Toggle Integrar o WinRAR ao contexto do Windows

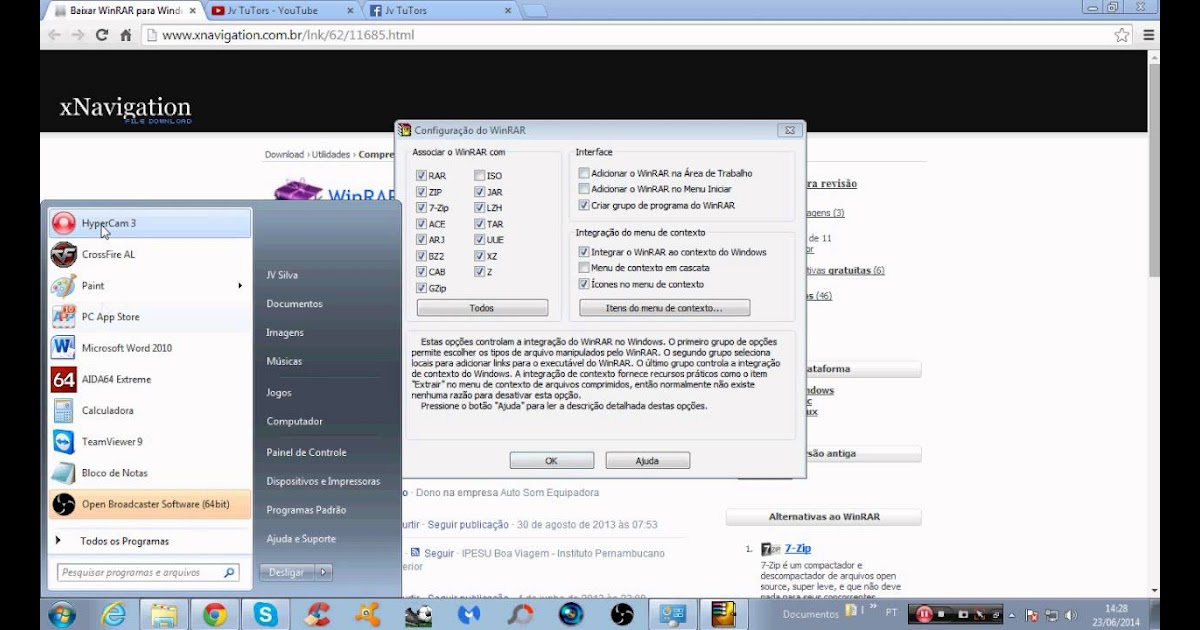tap(584, 252)
